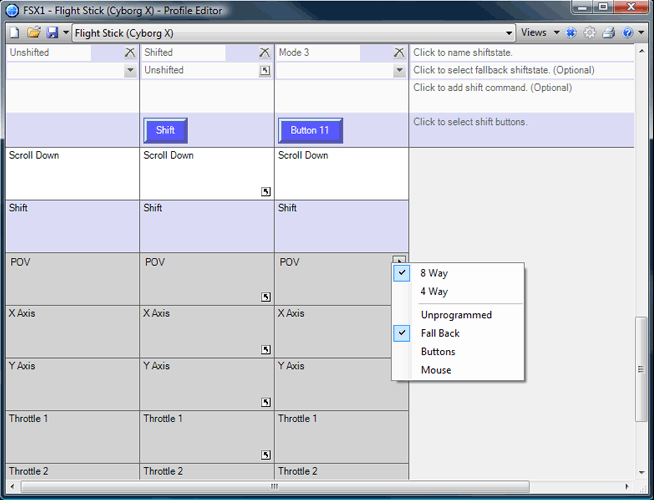Select the Mode 3 Scroll Down cell

point(342,173)
